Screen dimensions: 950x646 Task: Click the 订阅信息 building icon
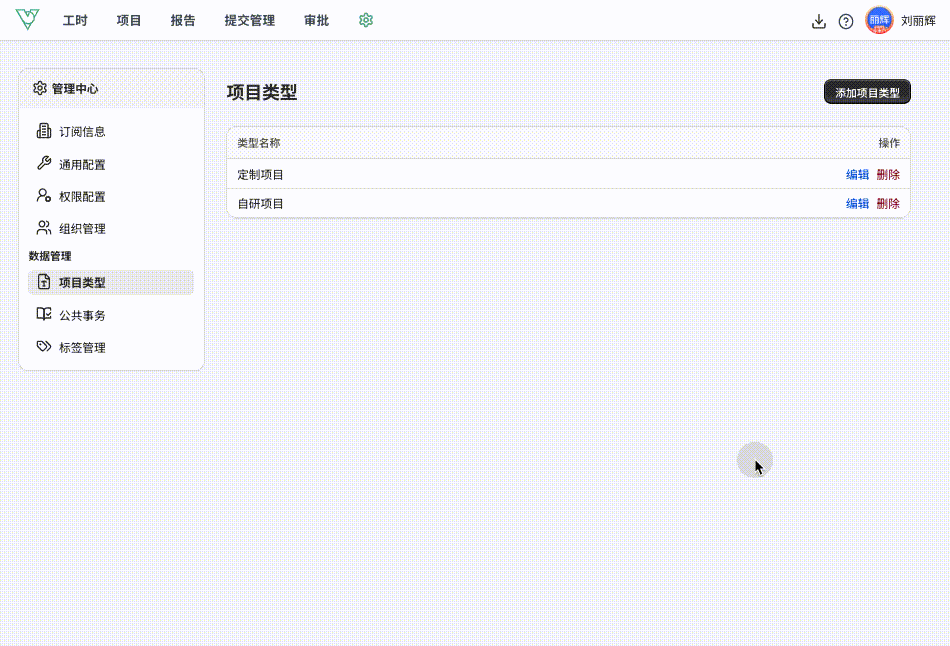[x=44, y=131]
